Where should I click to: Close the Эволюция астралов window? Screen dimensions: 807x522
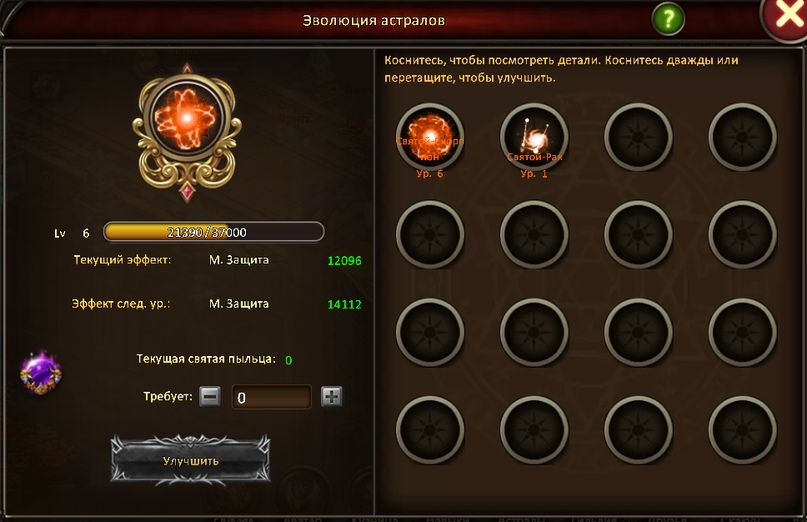786,16
